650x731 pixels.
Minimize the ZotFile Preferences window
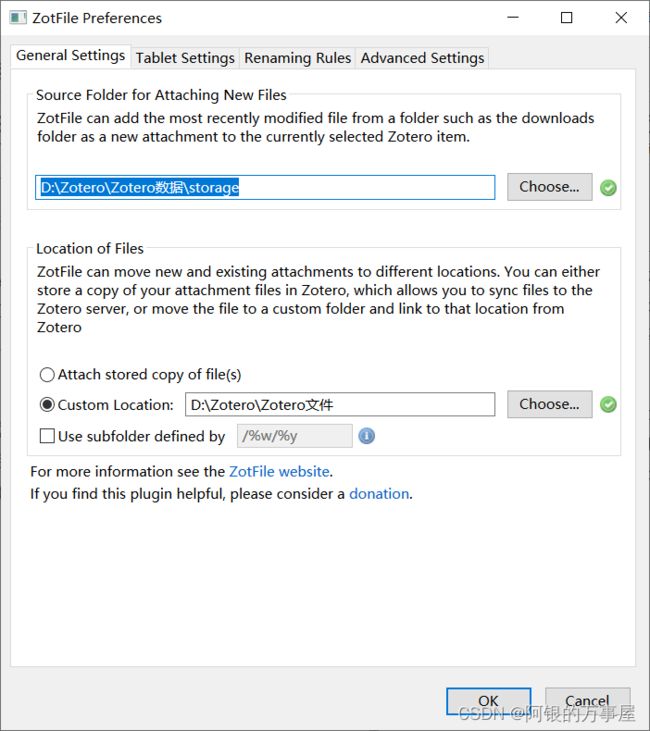(513, 18)
